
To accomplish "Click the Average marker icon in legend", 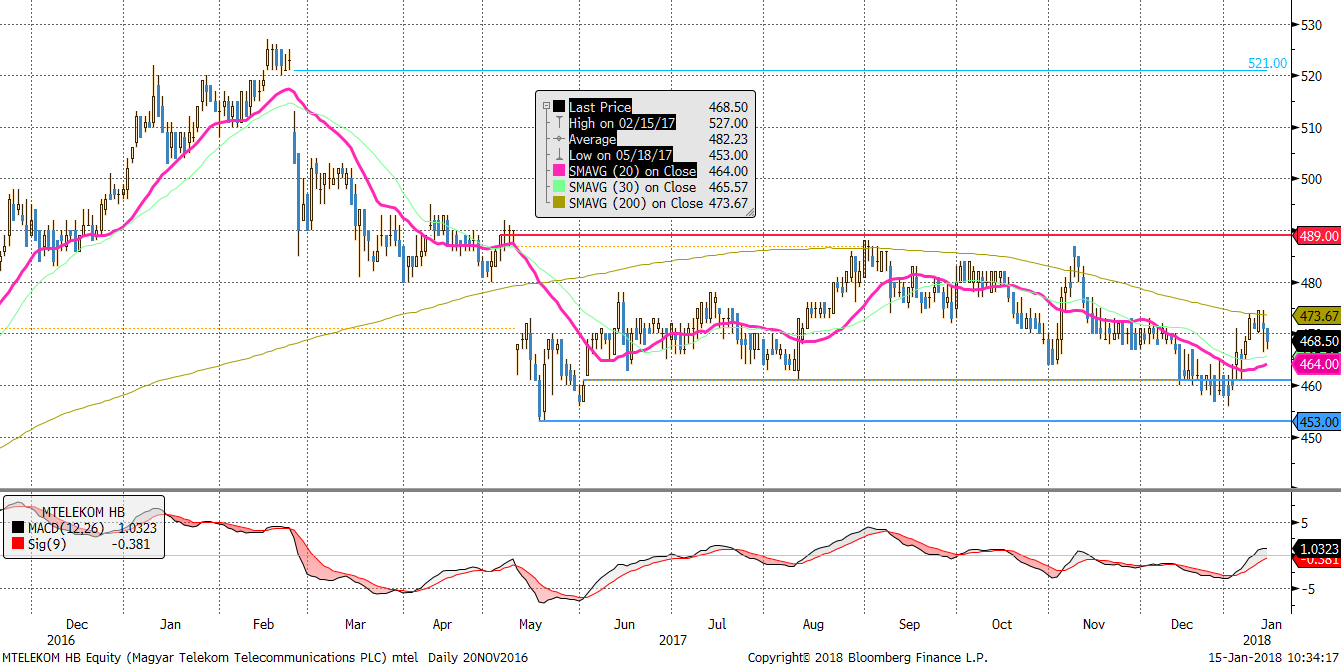I will (x=559, y=139).
